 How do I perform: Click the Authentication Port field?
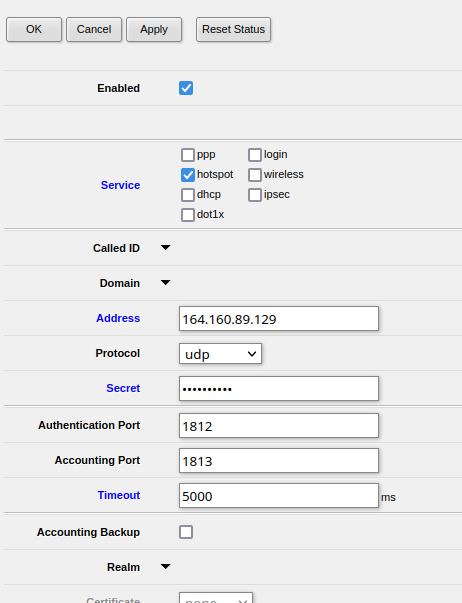(x=279, y=425)
